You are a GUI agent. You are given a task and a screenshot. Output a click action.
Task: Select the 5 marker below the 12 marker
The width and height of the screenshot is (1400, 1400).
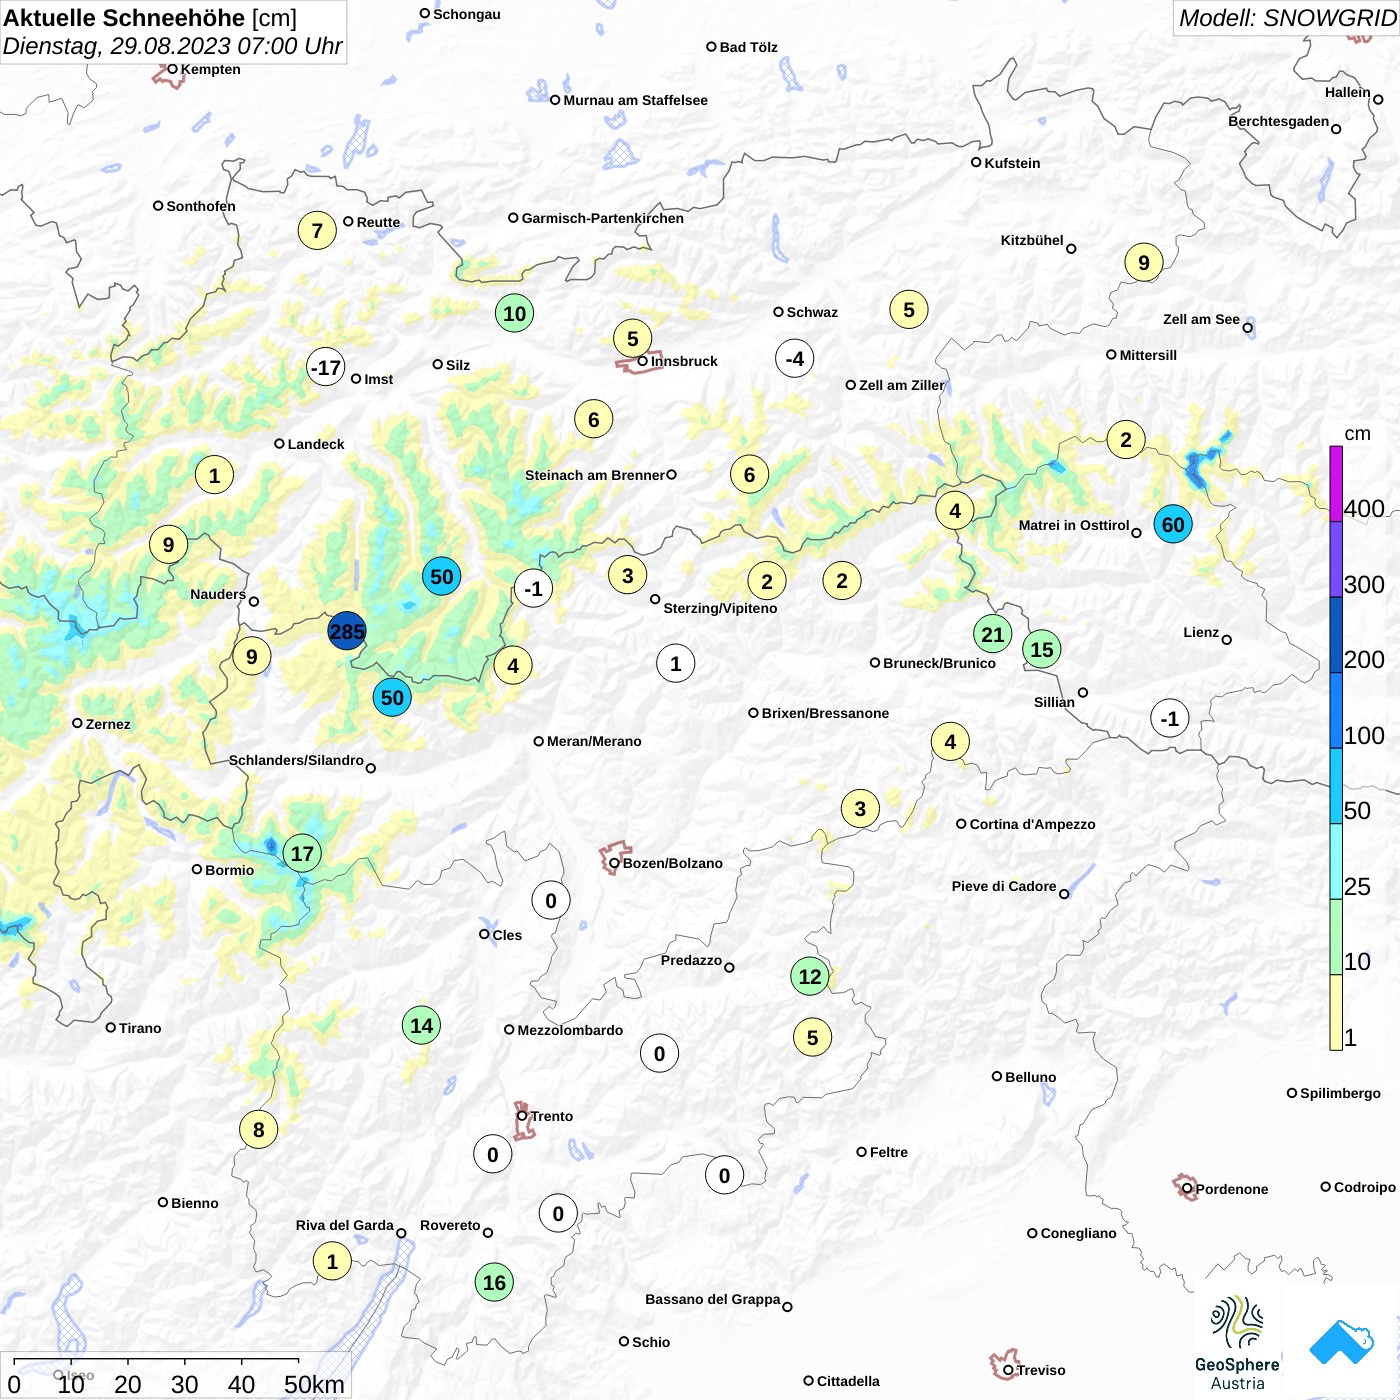point(812,1038)
